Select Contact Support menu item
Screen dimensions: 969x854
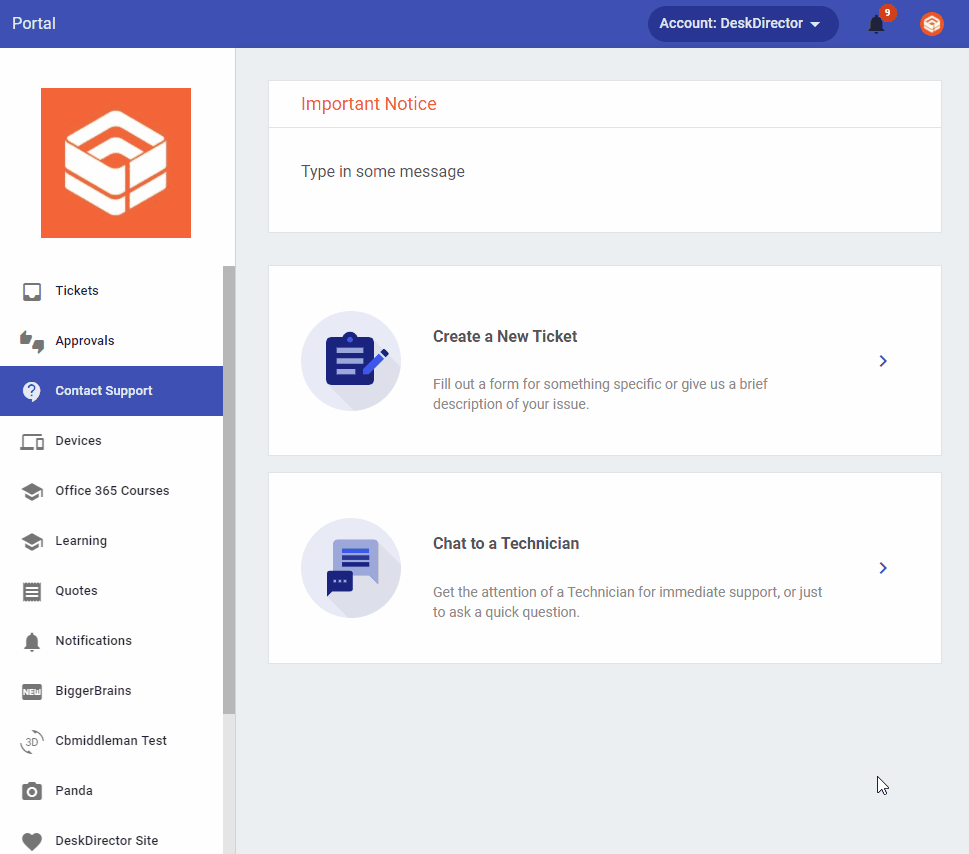[111, 391]
